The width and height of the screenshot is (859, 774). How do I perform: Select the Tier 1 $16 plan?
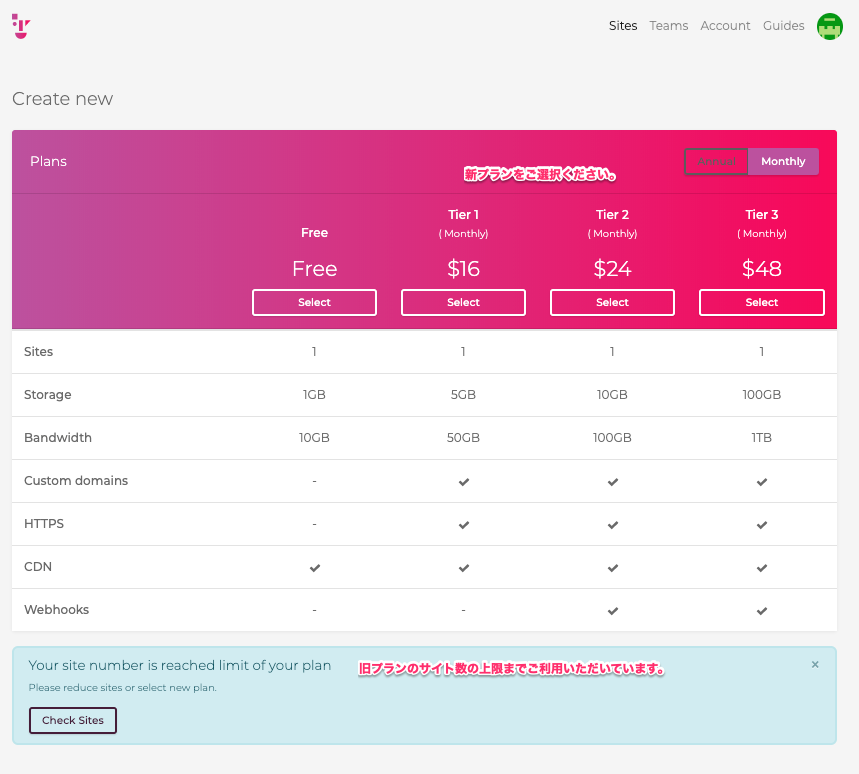click(463, 302)
